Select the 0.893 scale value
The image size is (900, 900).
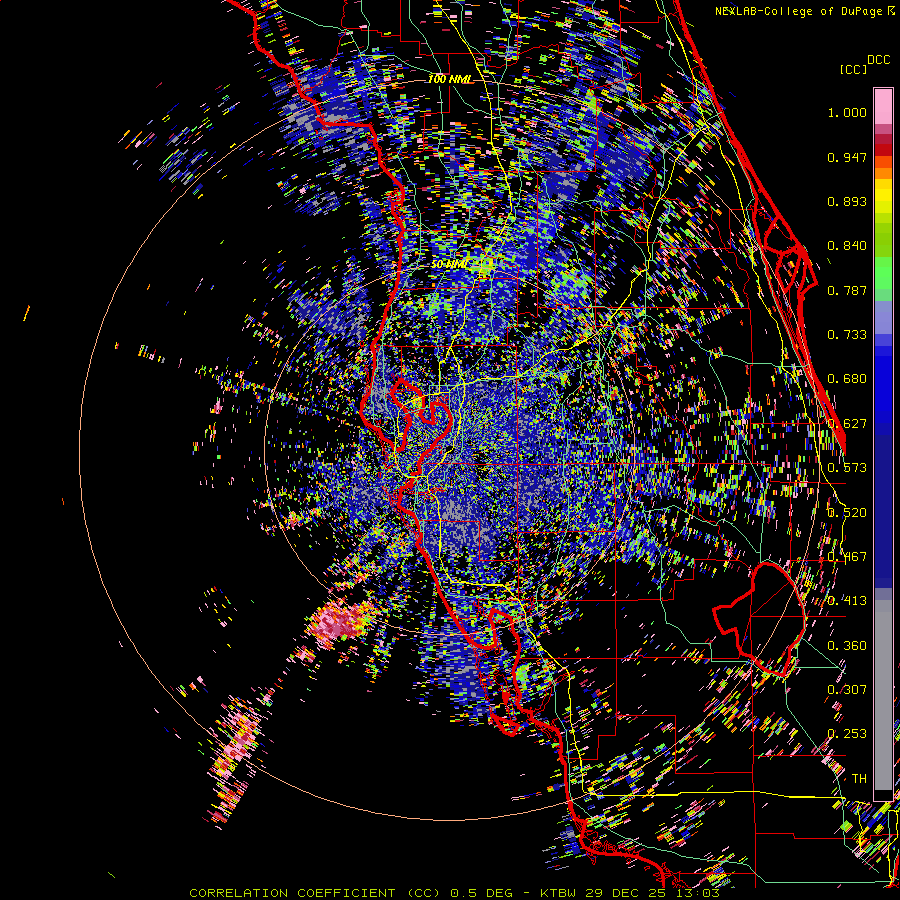pos(847,201)
